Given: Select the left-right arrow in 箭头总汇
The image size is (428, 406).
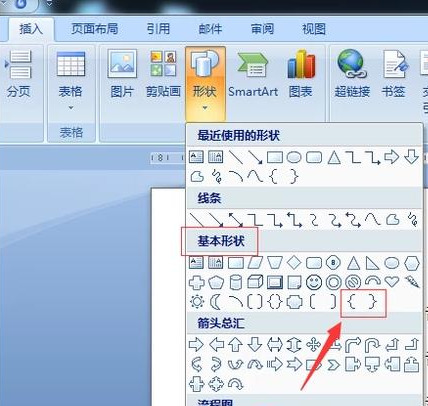Looking at the screenshot, I should [x=275, y=345].
